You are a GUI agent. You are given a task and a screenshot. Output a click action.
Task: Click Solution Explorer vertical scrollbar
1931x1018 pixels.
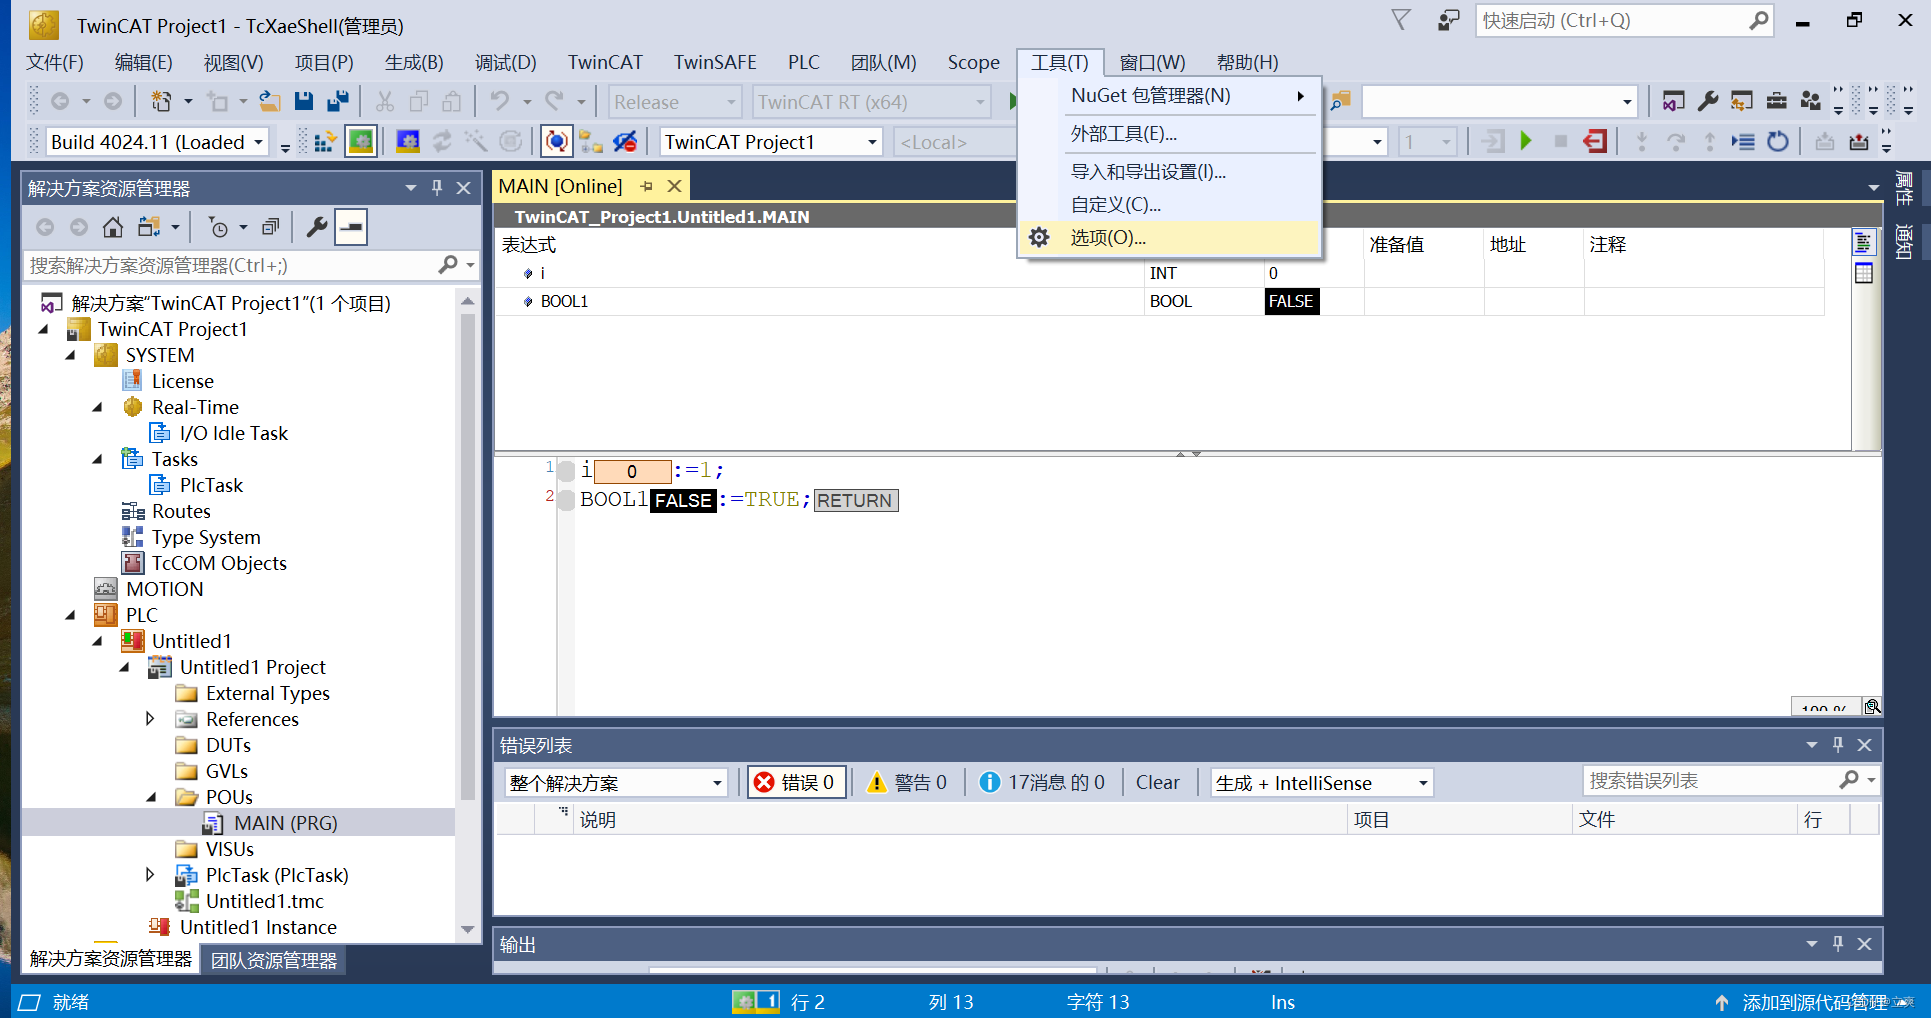click(467, 557)
